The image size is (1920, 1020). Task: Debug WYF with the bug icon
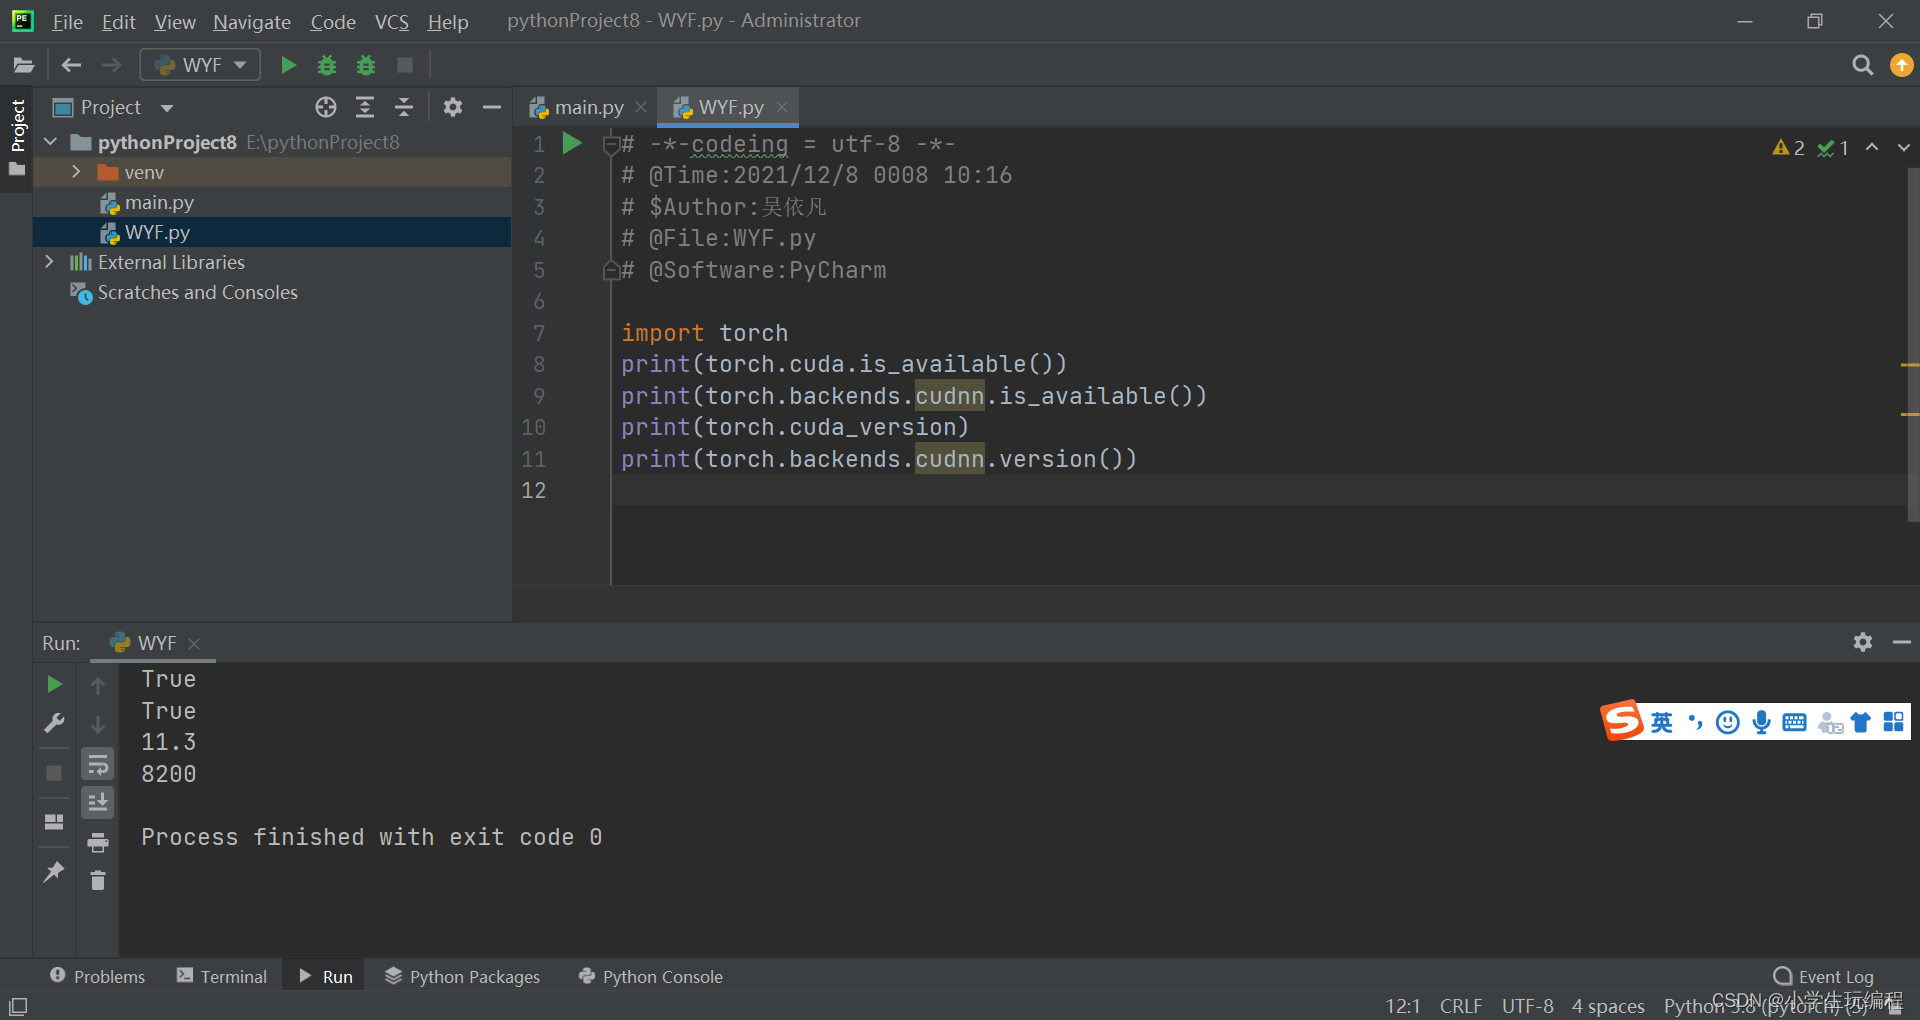point(326,65)
